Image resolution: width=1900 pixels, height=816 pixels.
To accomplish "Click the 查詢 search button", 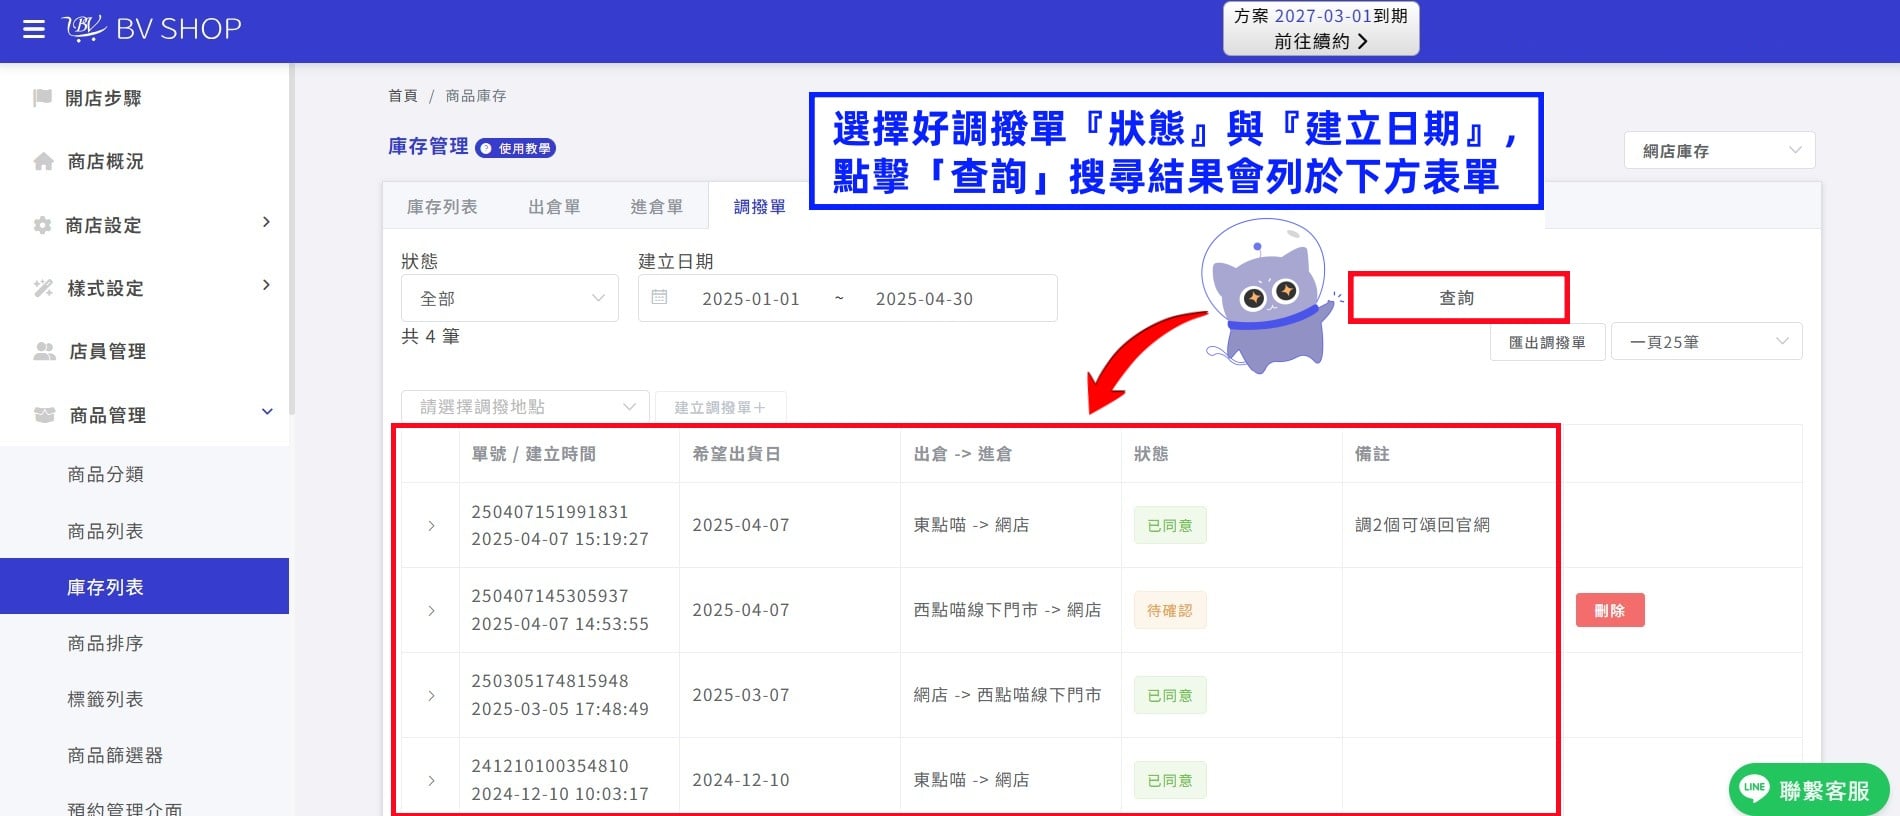I will (1457, 298).
